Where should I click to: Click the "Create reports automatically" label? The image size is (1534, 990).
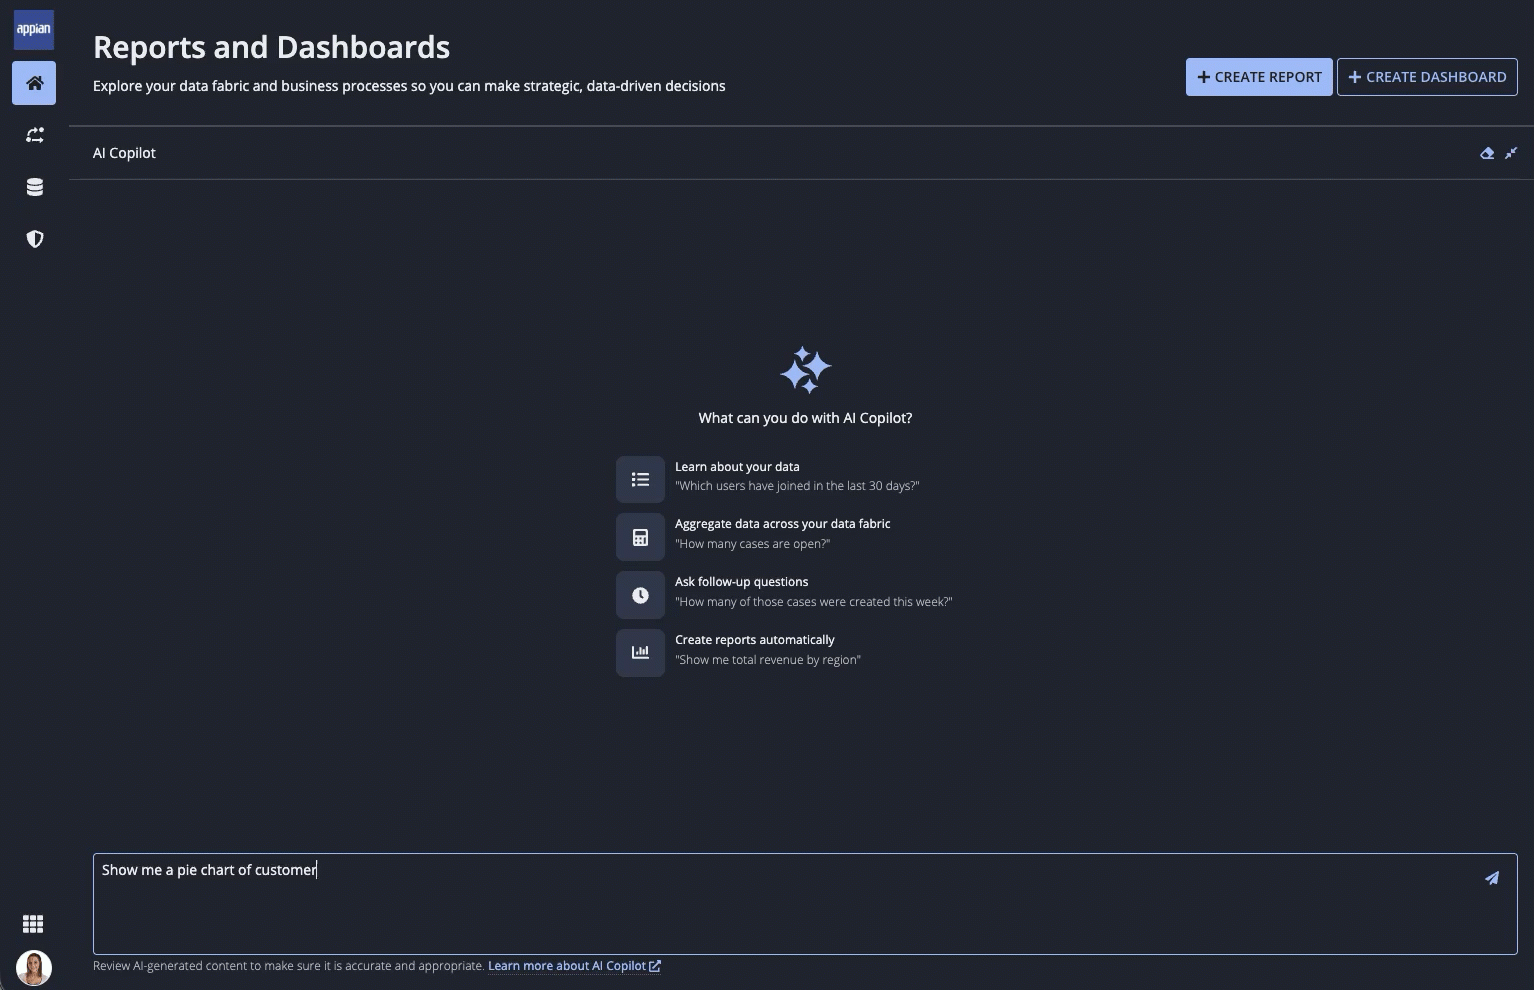[x=754, y=640]
